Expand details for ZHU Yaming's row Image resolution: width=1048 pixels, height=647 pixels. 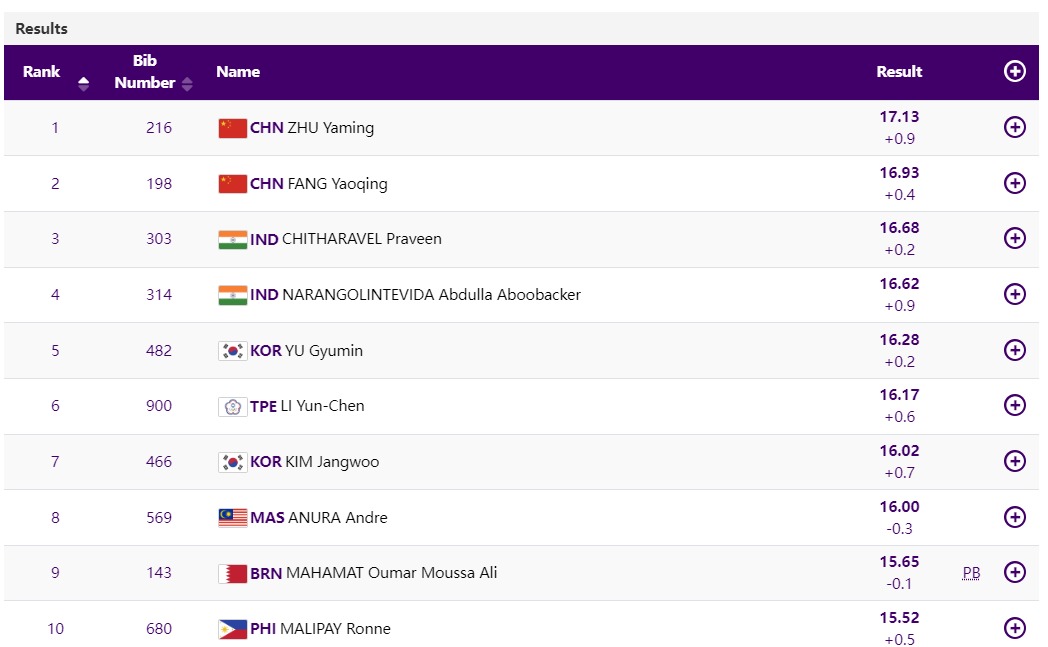tap(1014, 127)
